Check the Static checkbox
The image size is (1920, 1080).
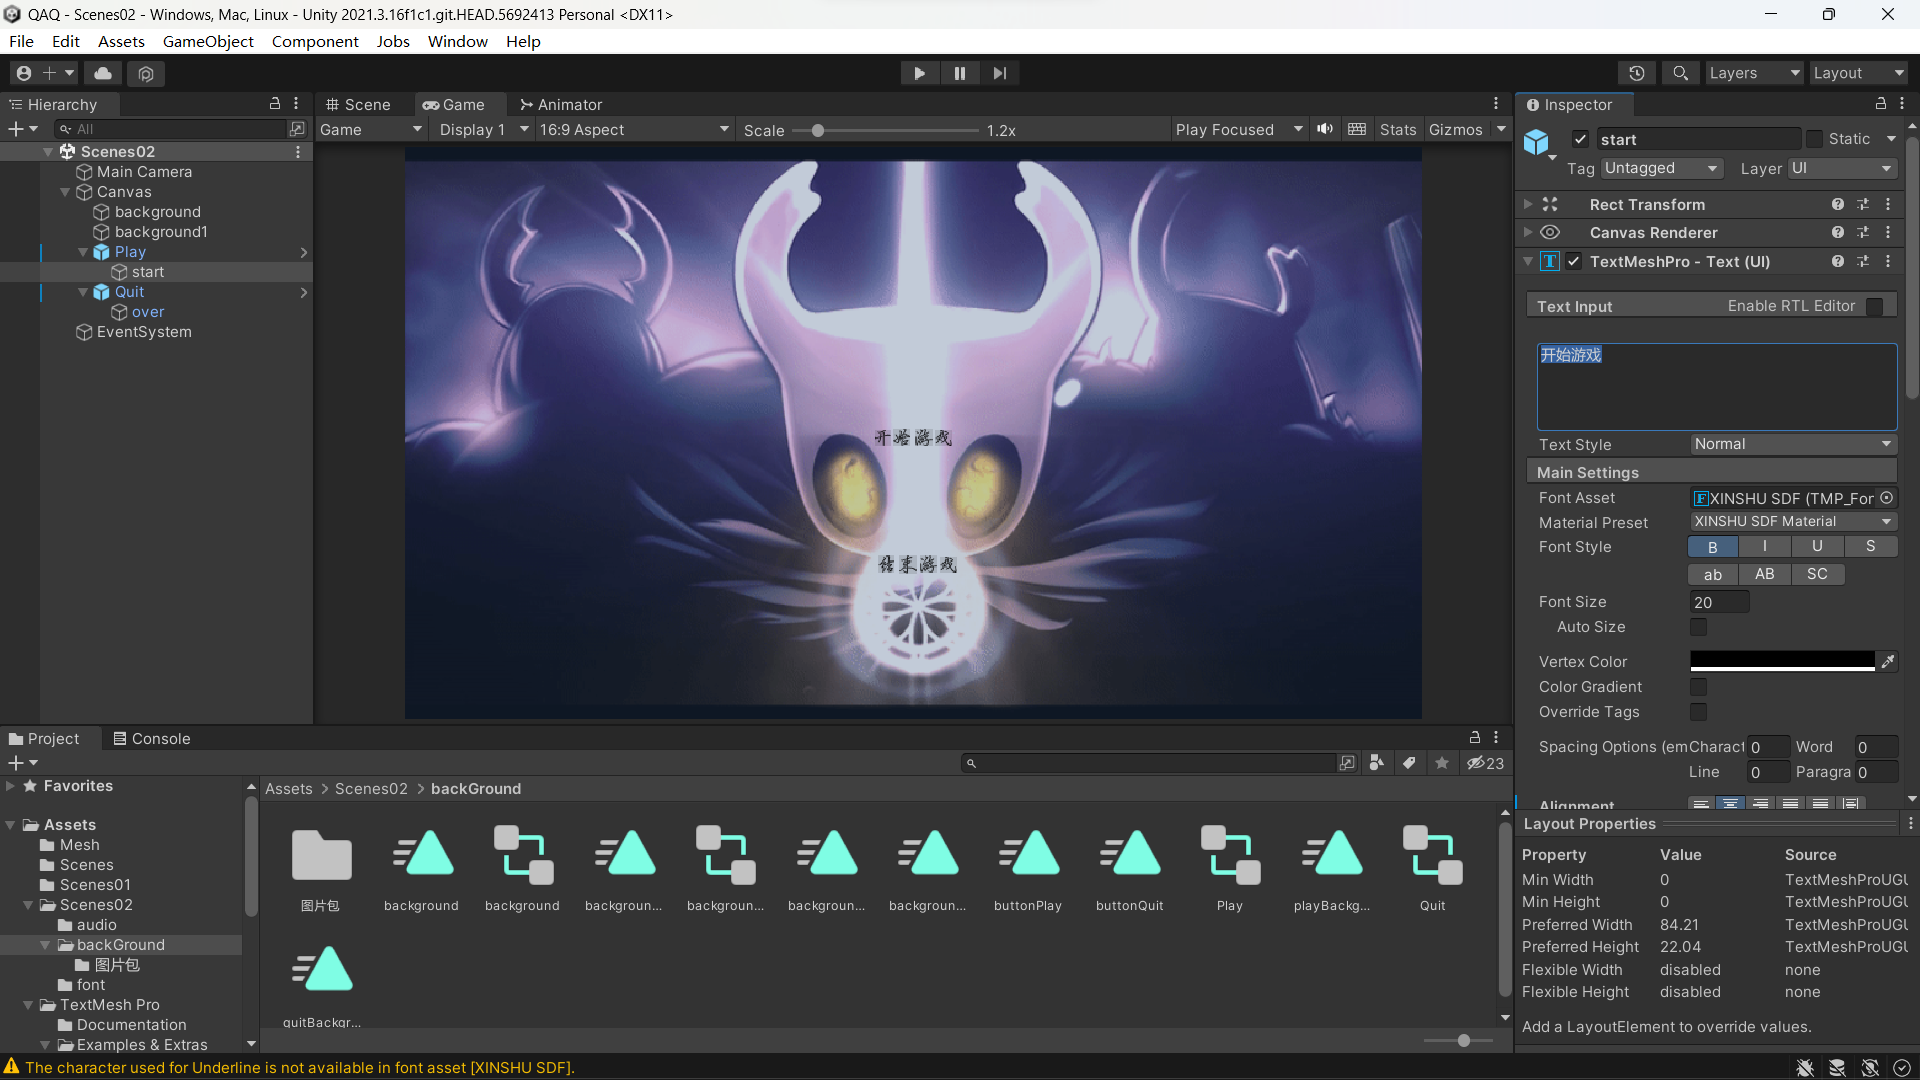click(x=1814, y=139)
